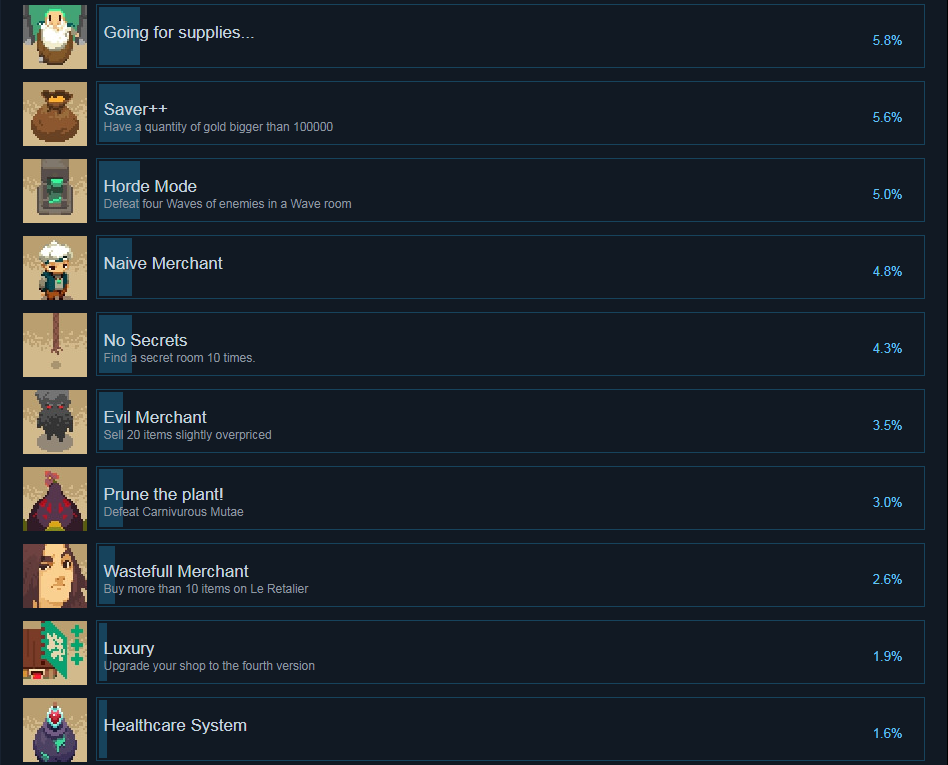Click the Horde Mode achievement title

[x=150, y=186]
